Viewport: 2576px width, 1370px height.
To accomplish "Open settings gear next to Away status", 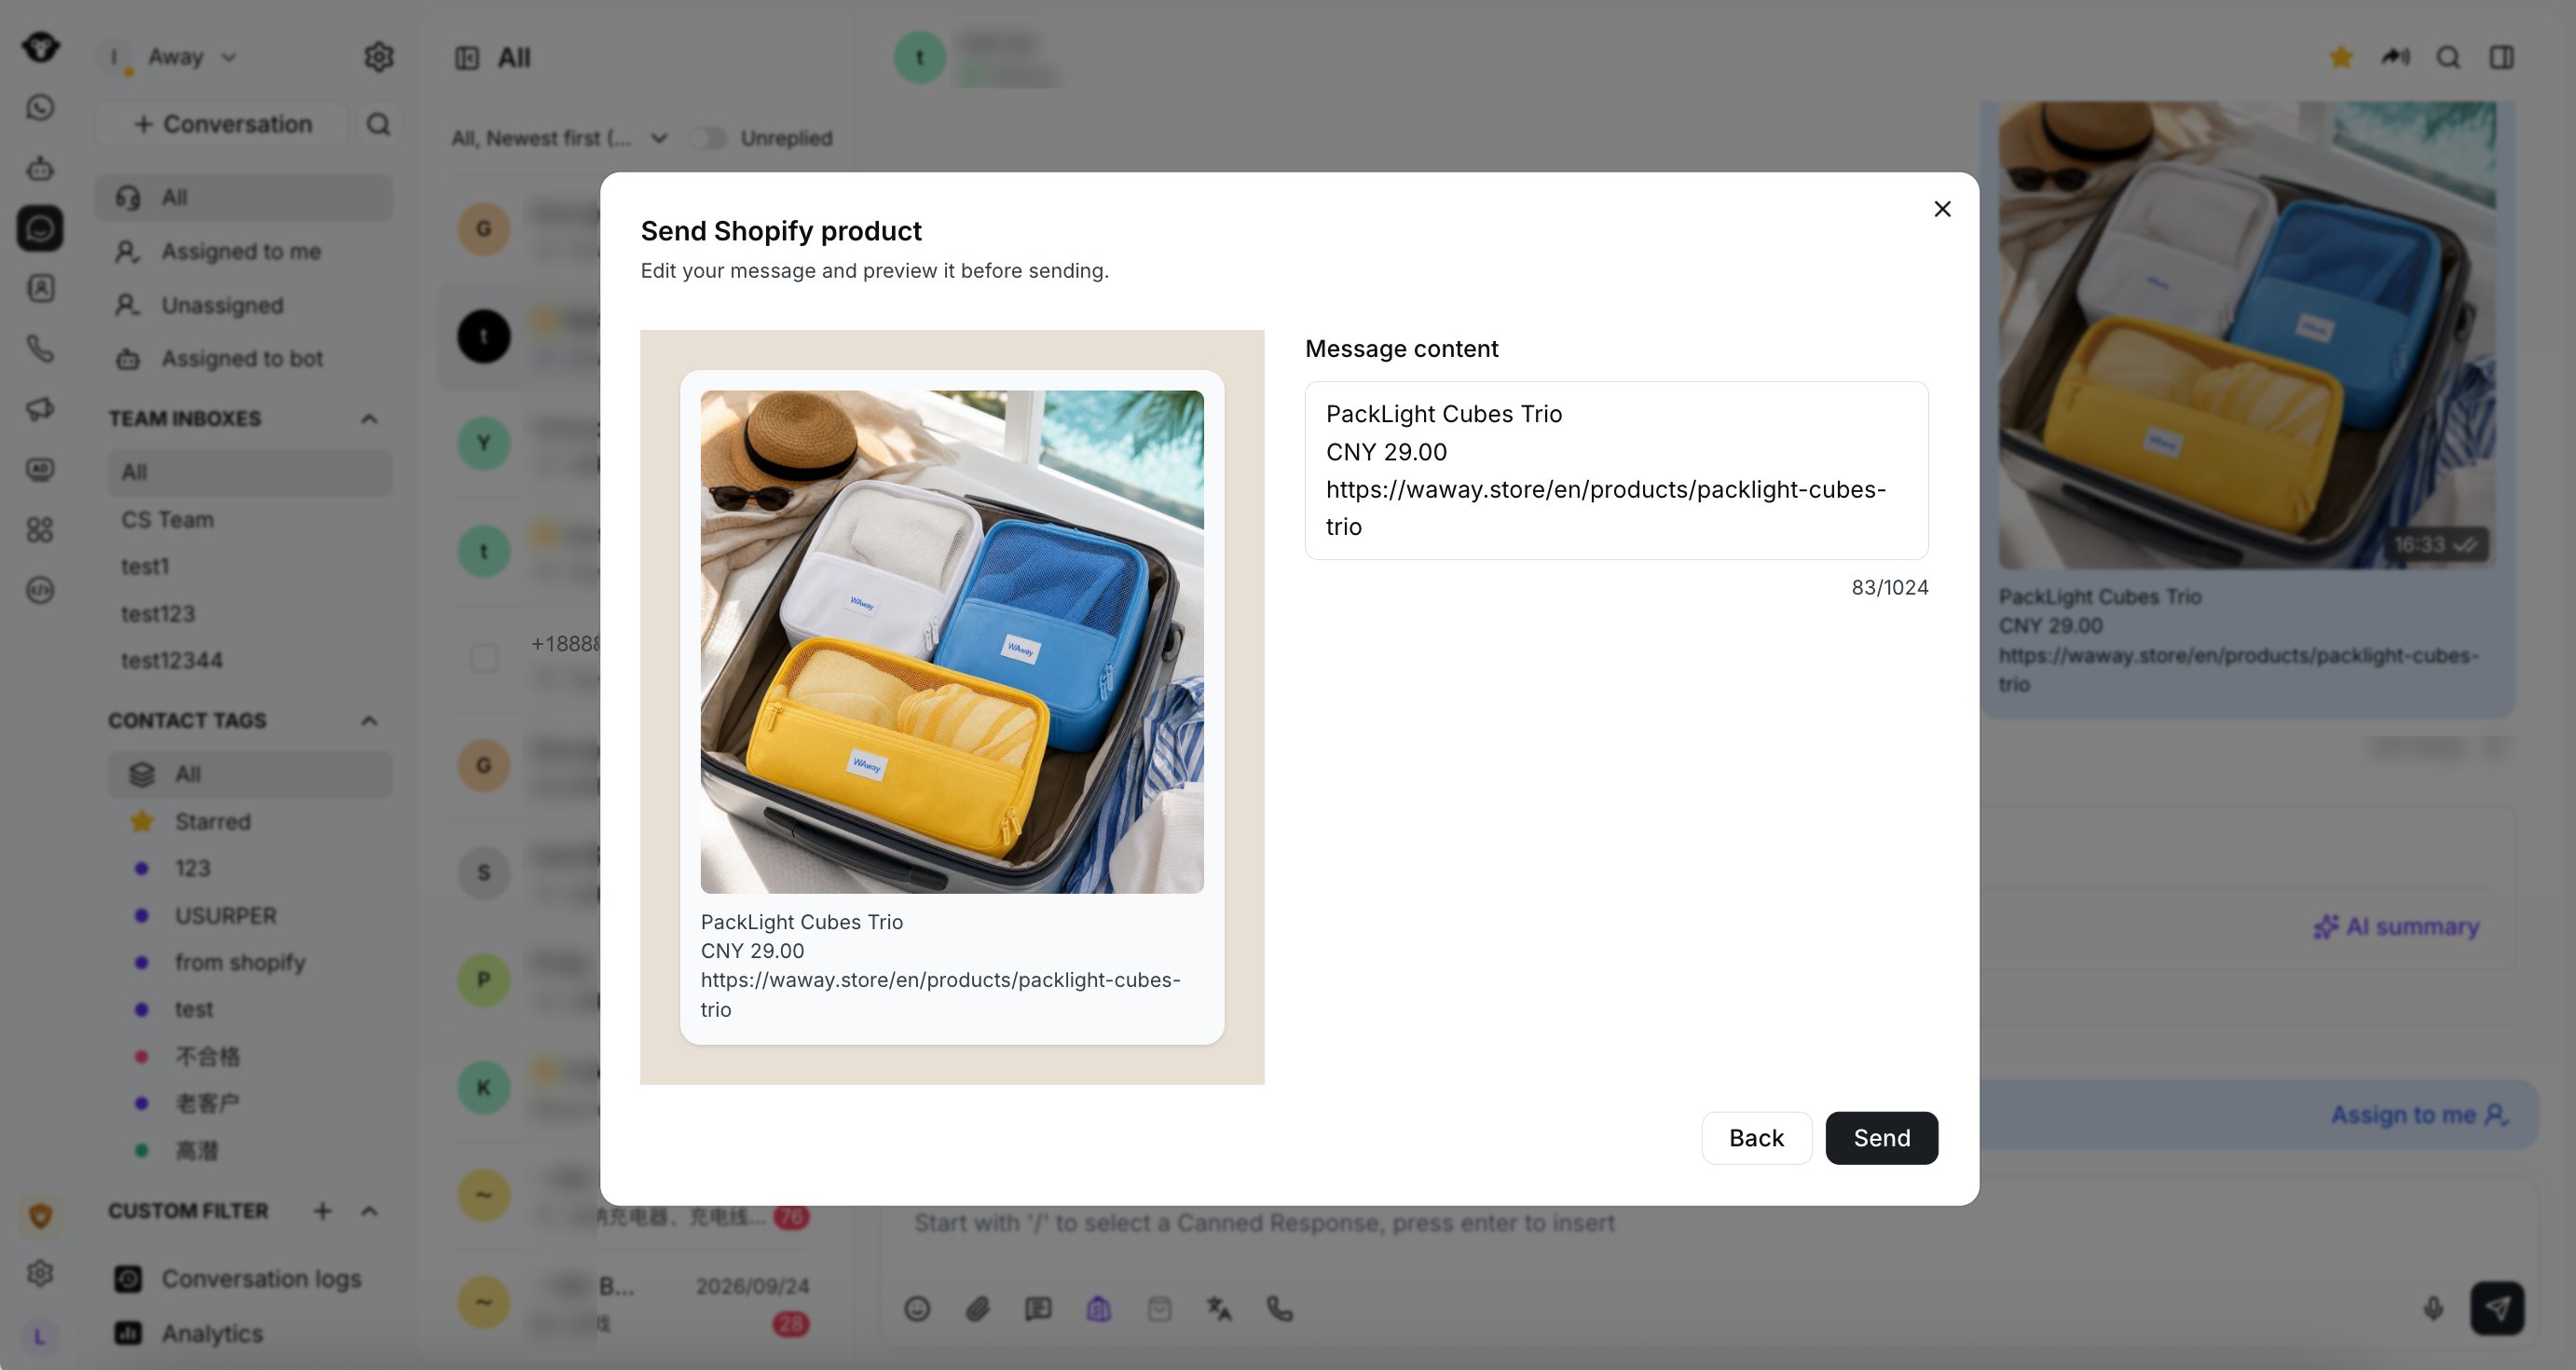I will (378, 57).
